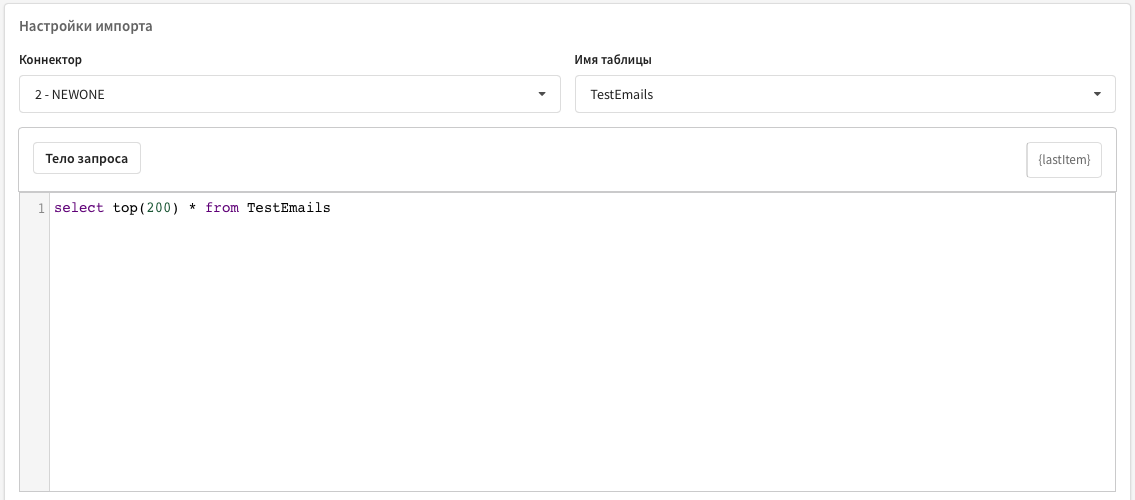Place cursor on the from keyword
This screenshot has height=500, width=1135.
pos(221,208)
